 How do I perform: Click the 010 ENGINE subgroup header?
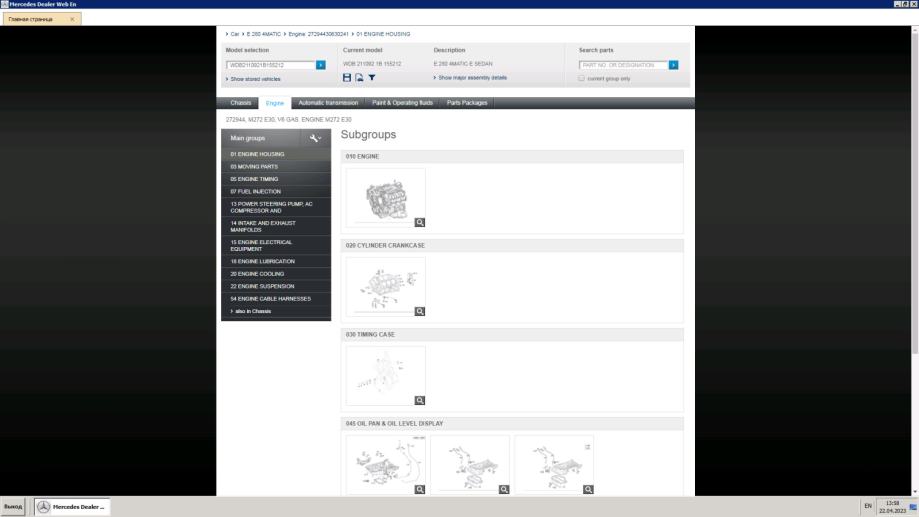coord(512,157)
